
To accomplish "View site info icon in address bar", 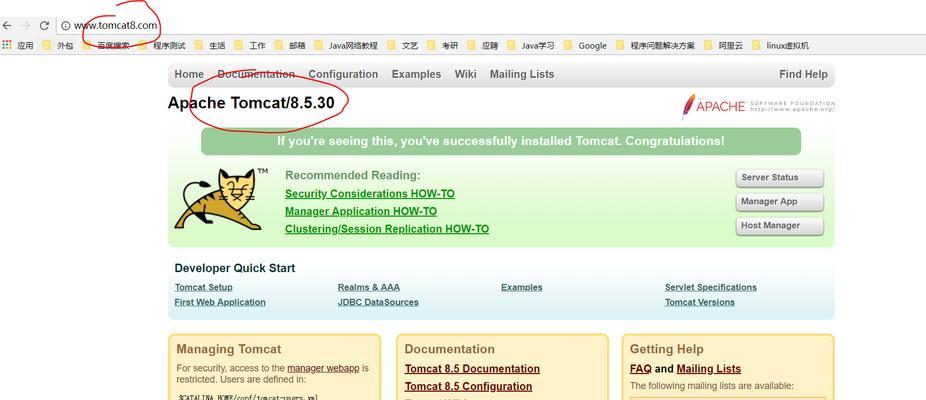I will pyautogui.click(x=66, y=25).
